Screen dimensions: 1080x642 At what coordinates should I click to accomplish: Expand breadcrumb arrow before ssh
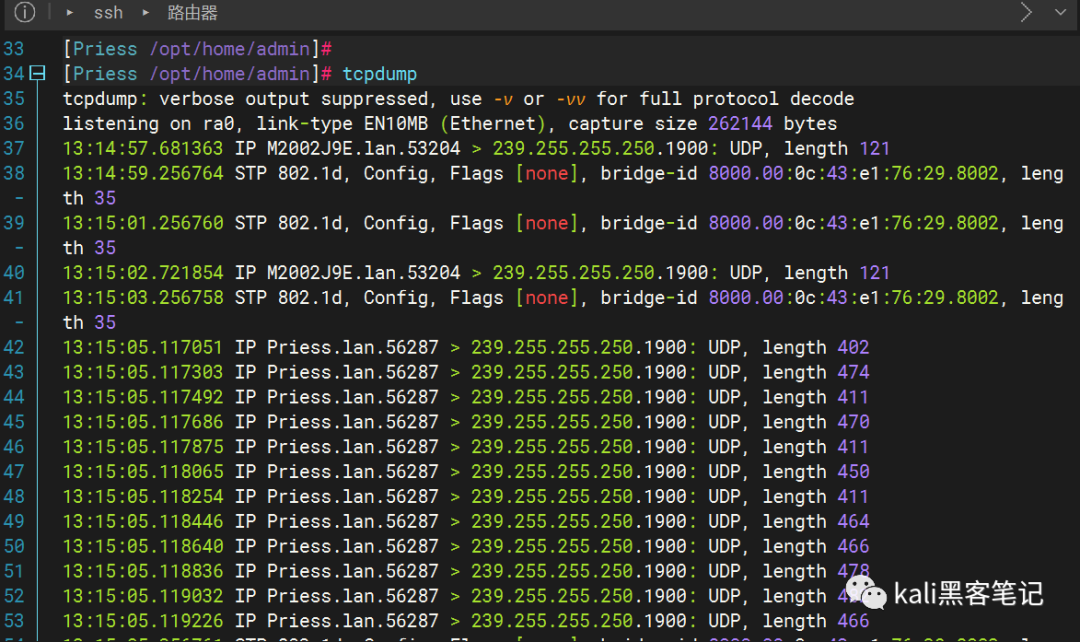point(70,13)
